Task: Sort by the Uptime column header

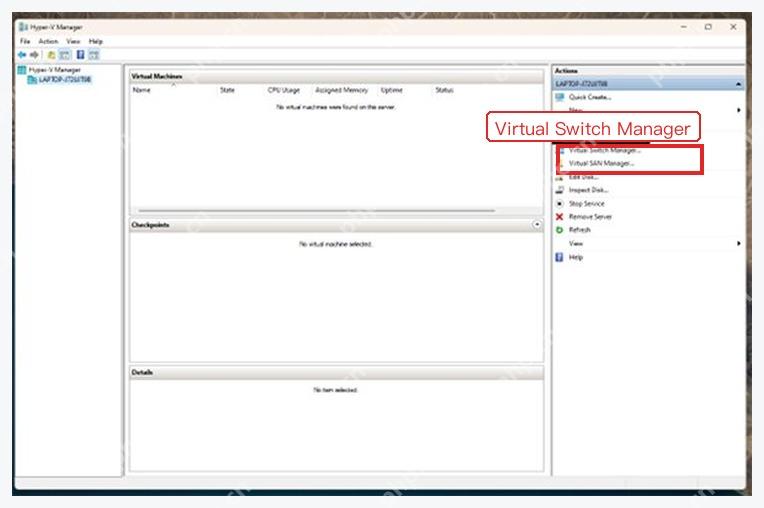Action: pyautogui.click(x=392, y=90)
